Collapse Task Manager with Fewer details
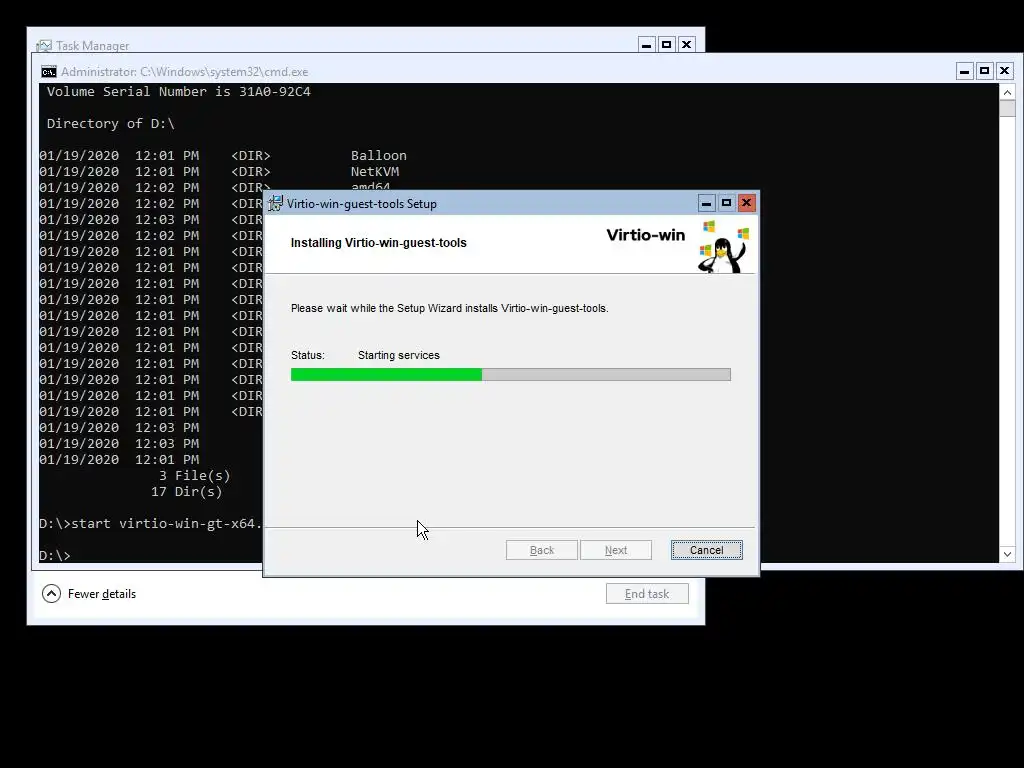 (89, 594)
